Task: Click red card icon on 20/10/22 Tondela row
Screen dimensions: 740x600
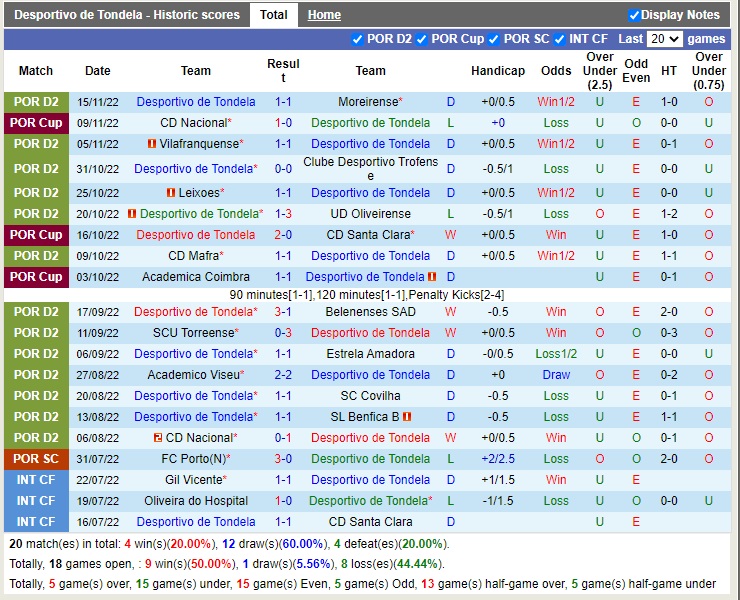Action: click(132, 214)
